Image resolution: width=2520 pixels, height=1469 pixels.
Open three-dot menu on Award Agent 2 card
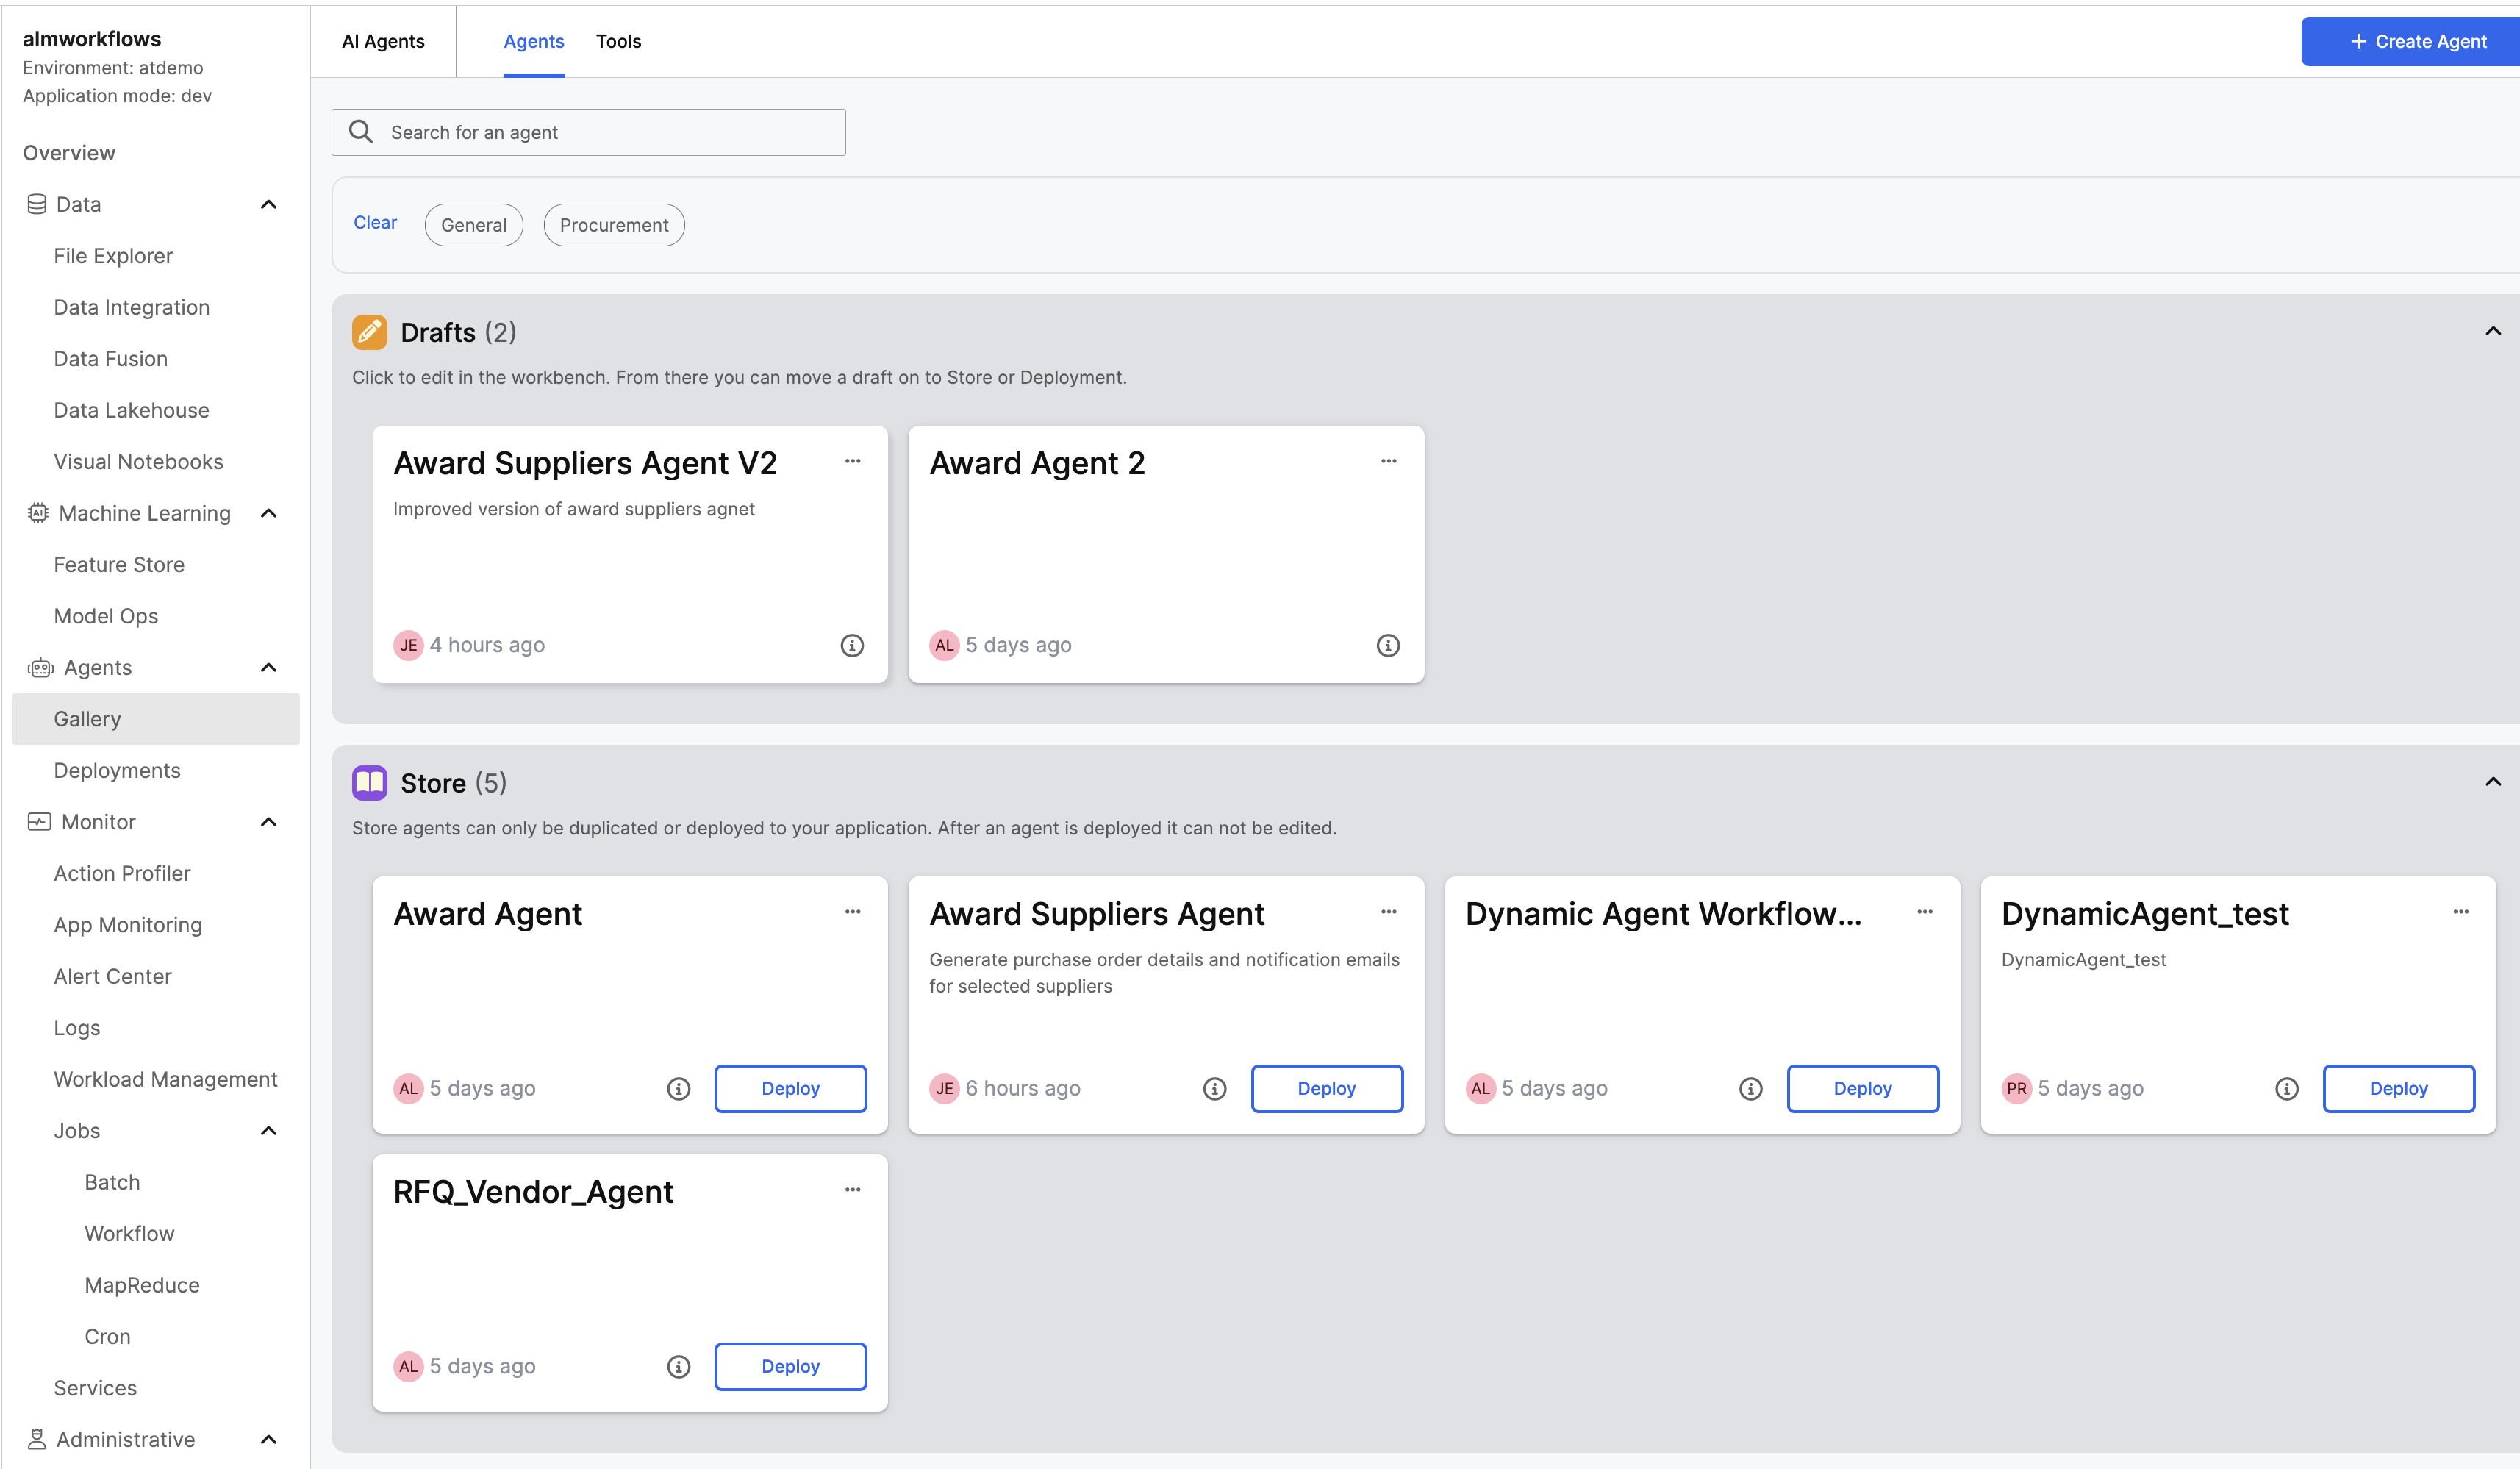click(1388, 461)
